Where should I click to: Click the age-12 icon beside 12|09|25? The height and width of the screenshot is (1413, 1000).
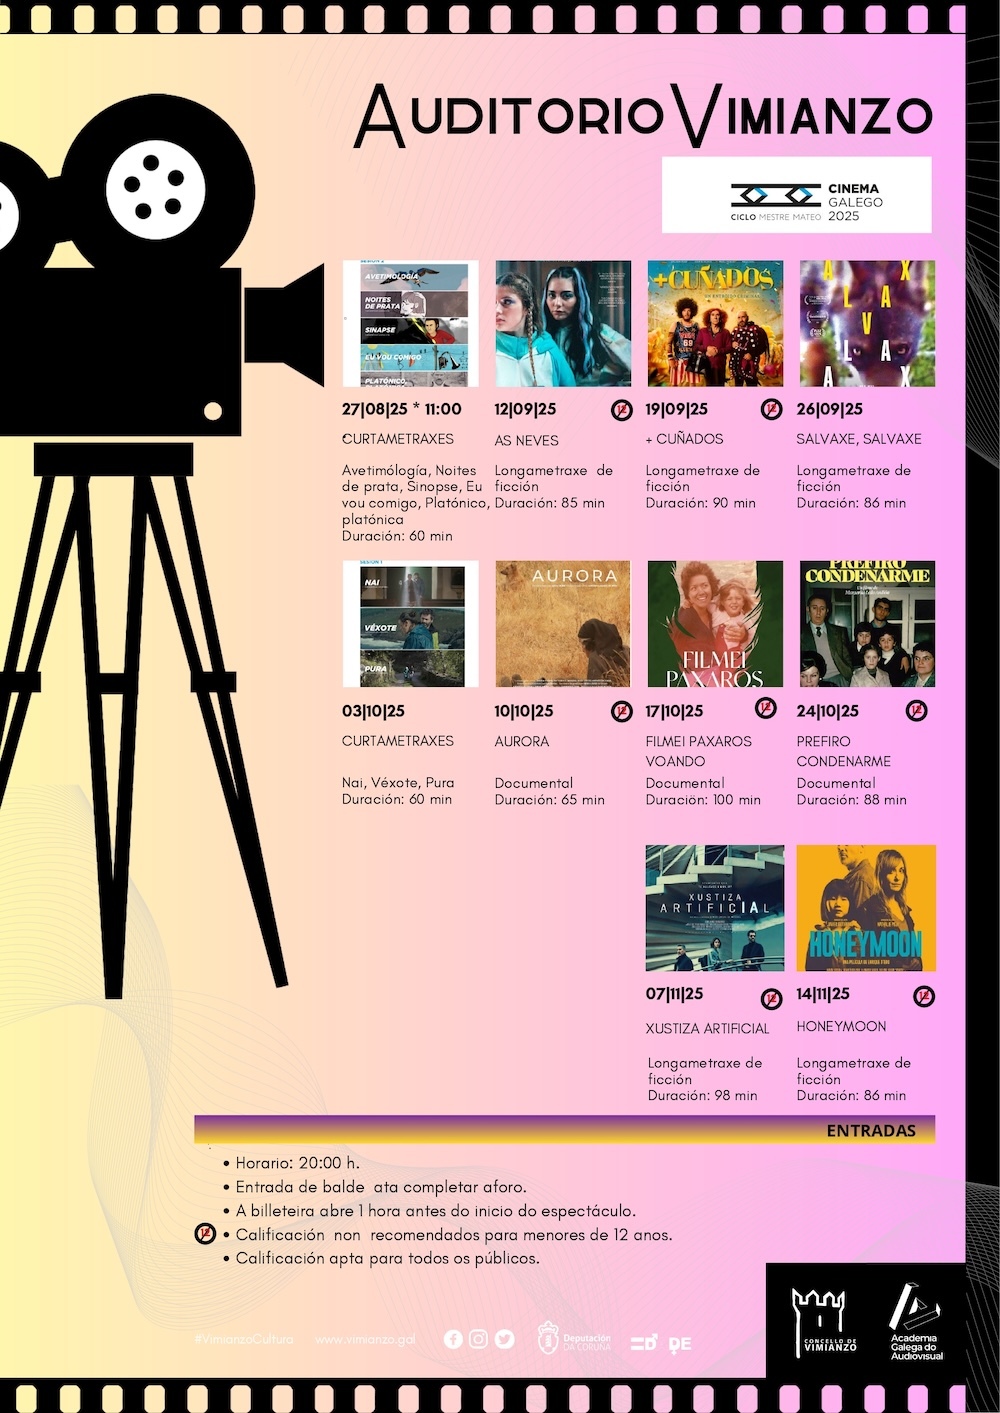coord(621,410)
